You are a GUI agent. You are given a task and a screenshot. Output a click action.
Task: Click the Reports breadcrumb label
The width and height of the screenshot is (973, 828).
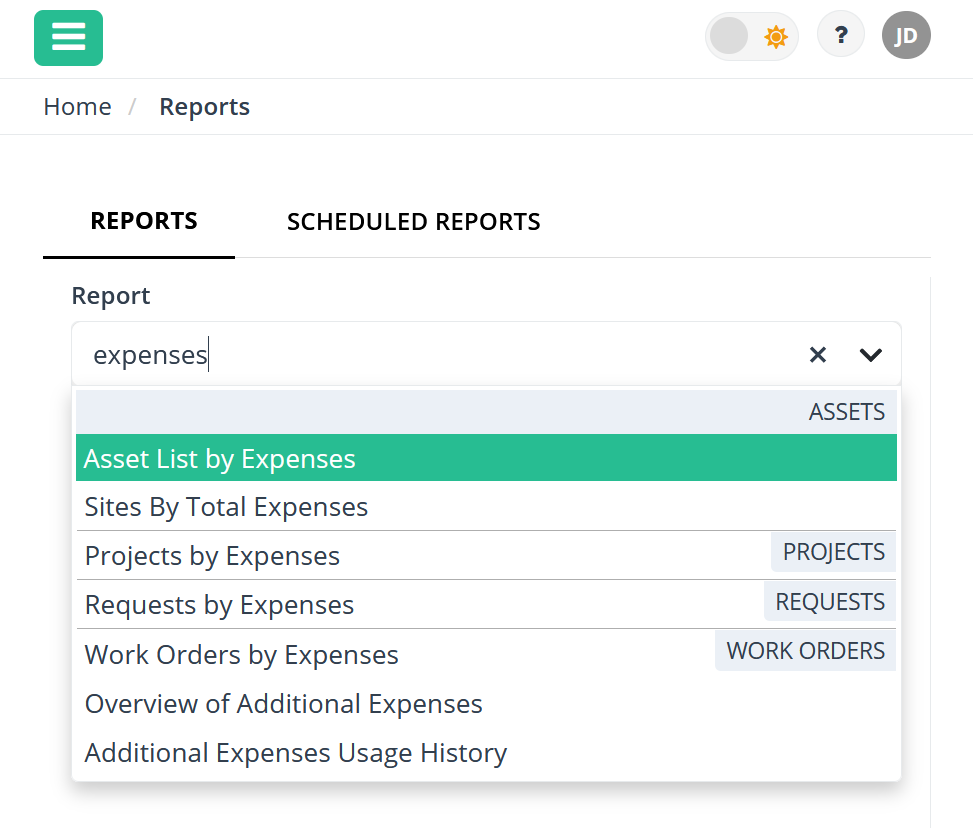(x=204, y=106)
